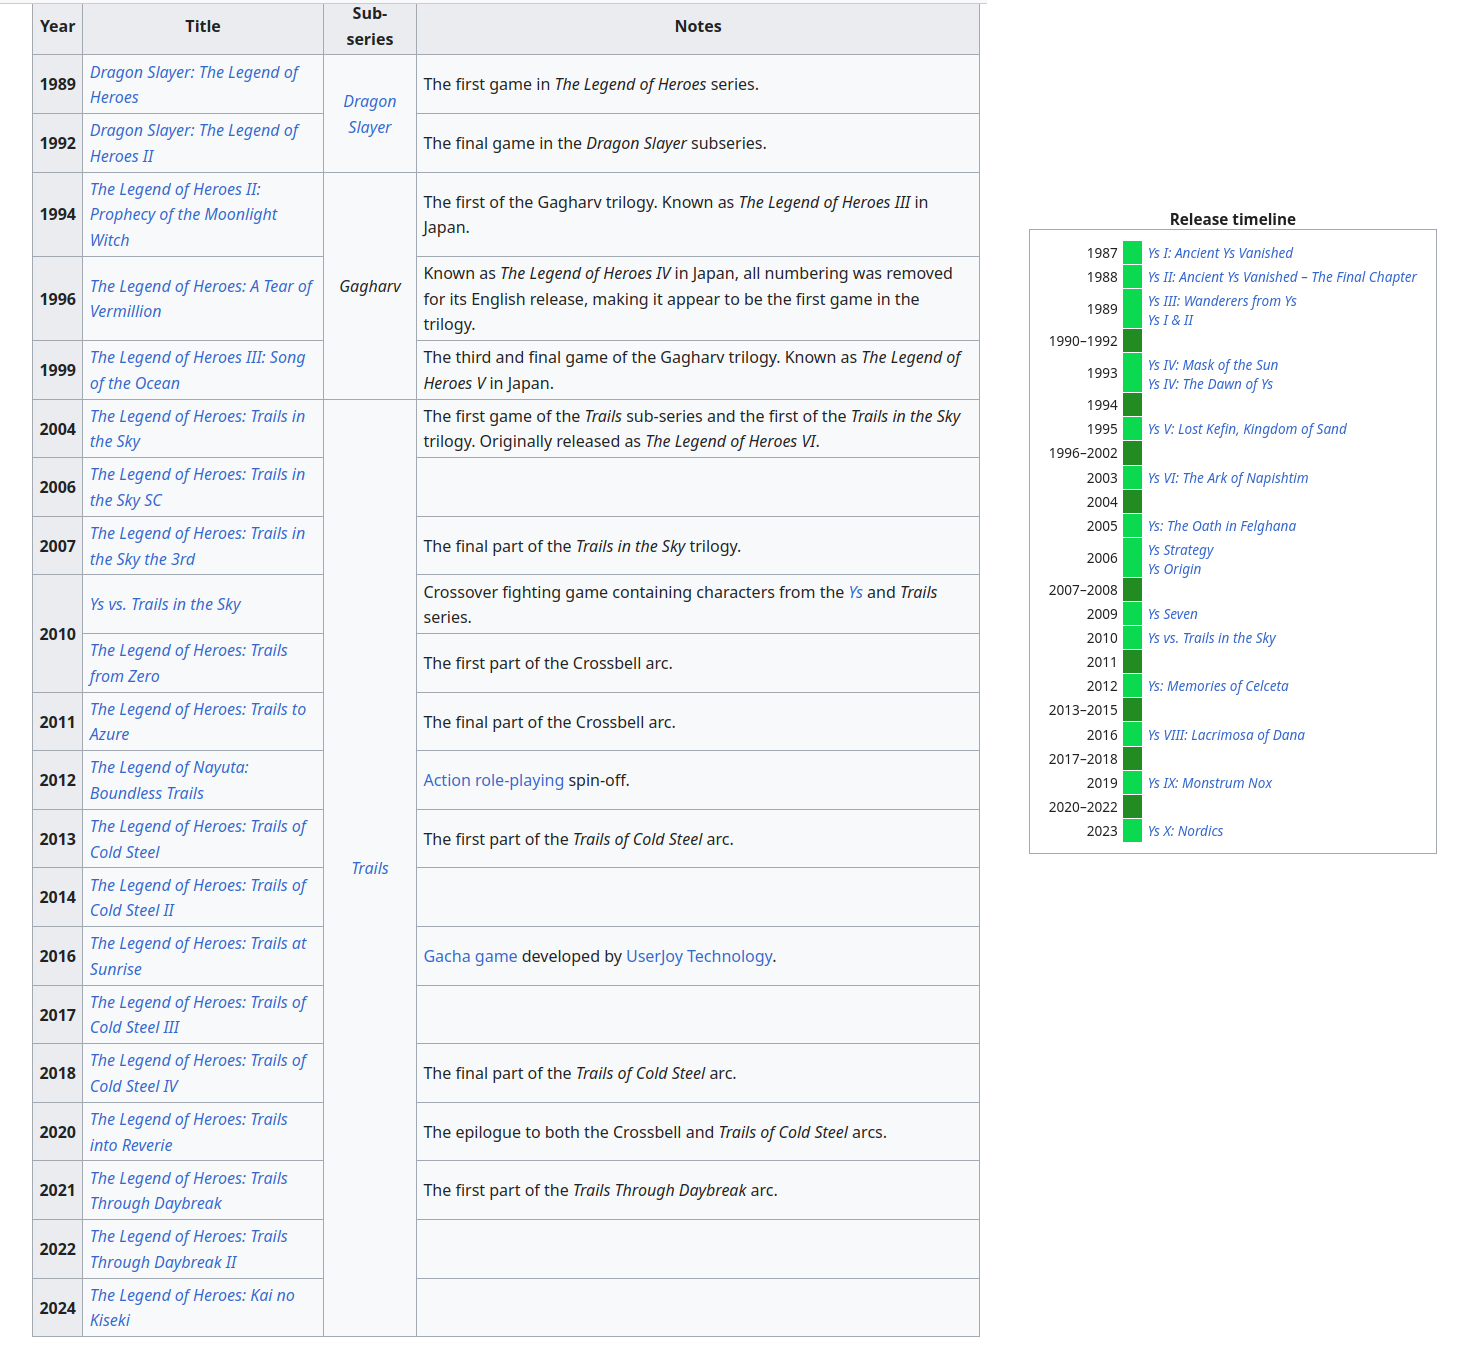Open Ys IX: Monstrum Nox link
The height and width of the screenshot is (1345, 1472).
point(1210,783)
